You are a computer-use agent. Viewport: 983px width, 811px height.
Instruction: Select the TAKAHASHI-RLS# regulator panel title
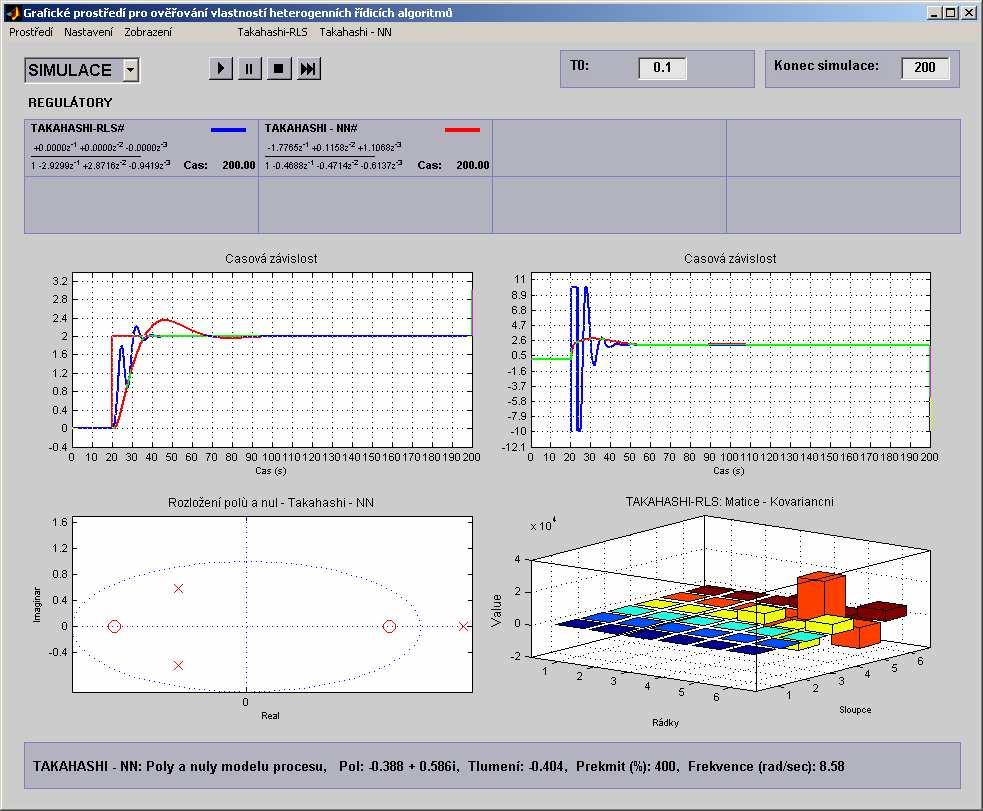tap(78, 128)
